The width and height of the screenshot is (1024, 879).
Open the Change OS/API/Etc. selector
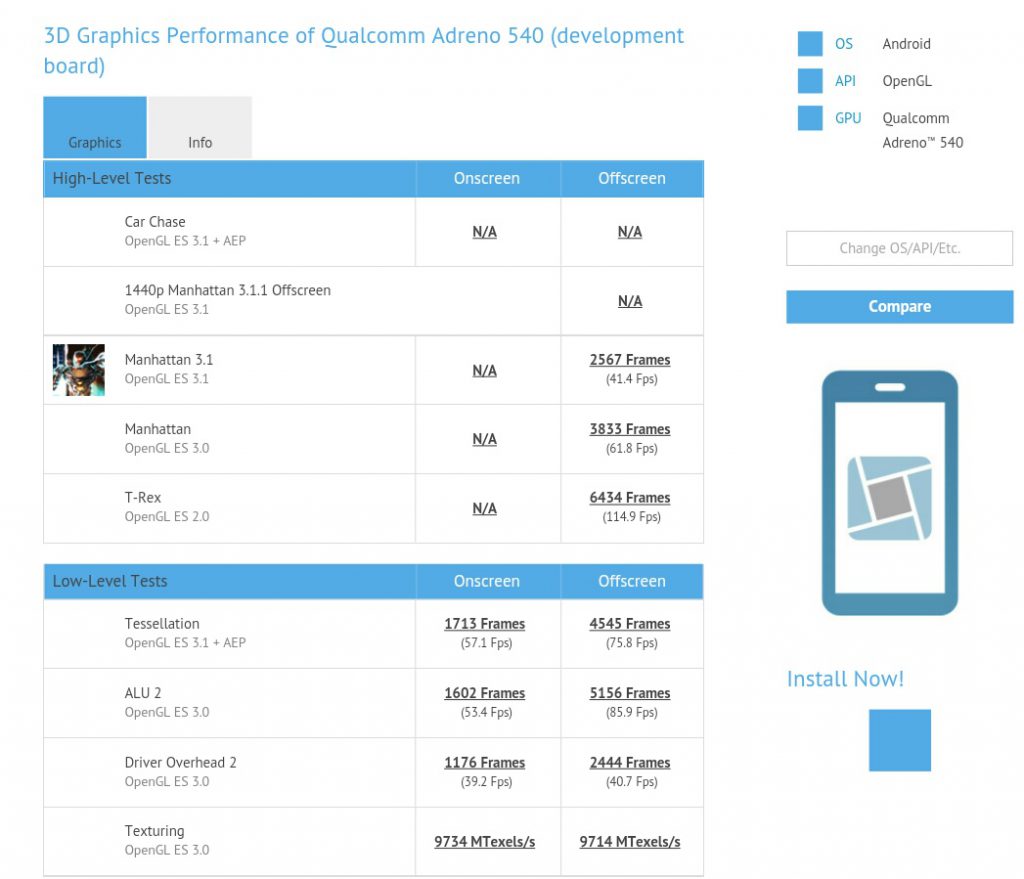tap(899, 248)
